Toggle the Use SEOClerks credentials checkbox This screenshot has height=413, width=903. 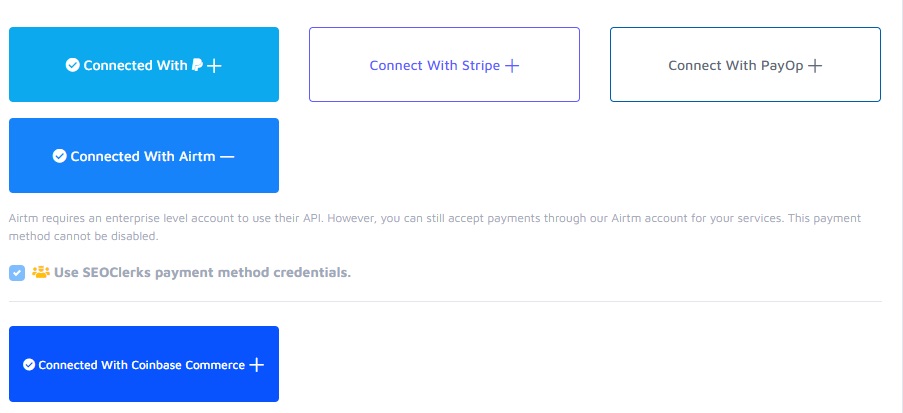pyautogui.click(x=17, y=272)
